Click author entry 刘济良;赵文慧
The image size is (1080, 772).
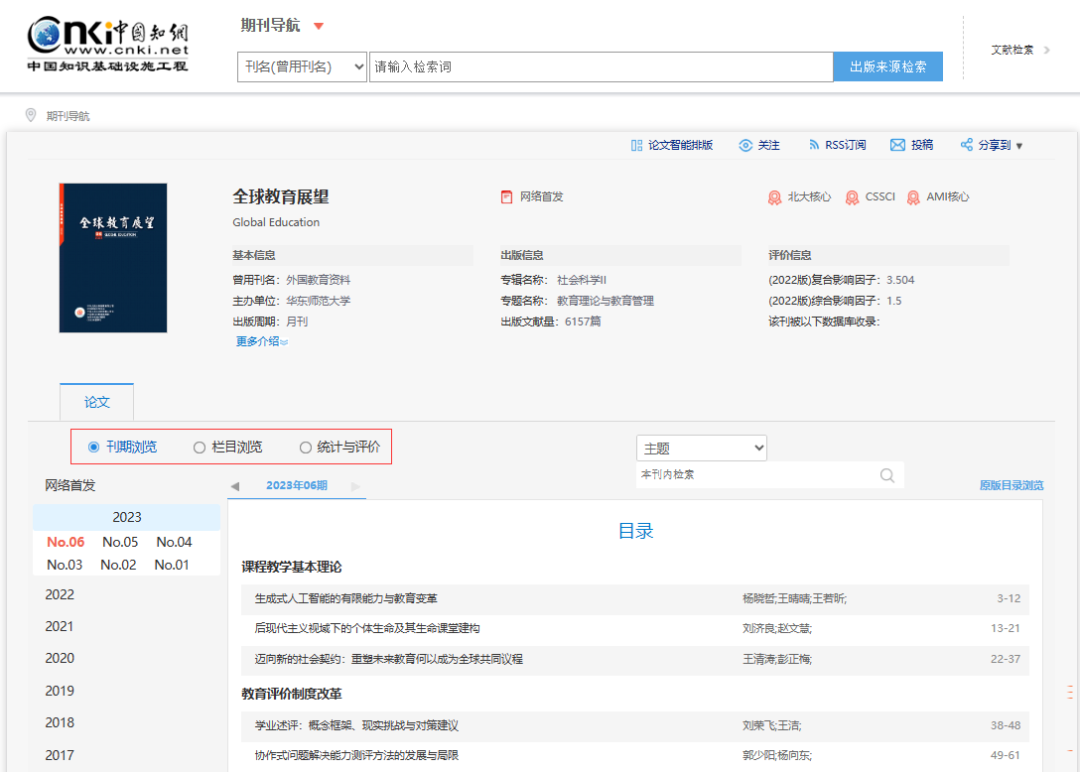click(777, 628)
